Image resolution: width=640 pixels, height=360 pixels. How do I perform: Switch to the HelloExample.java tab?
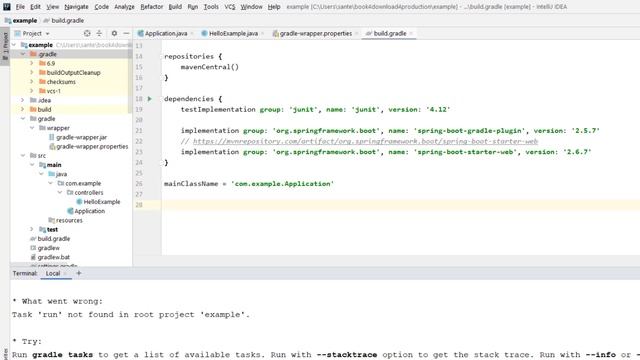(230, 33)
